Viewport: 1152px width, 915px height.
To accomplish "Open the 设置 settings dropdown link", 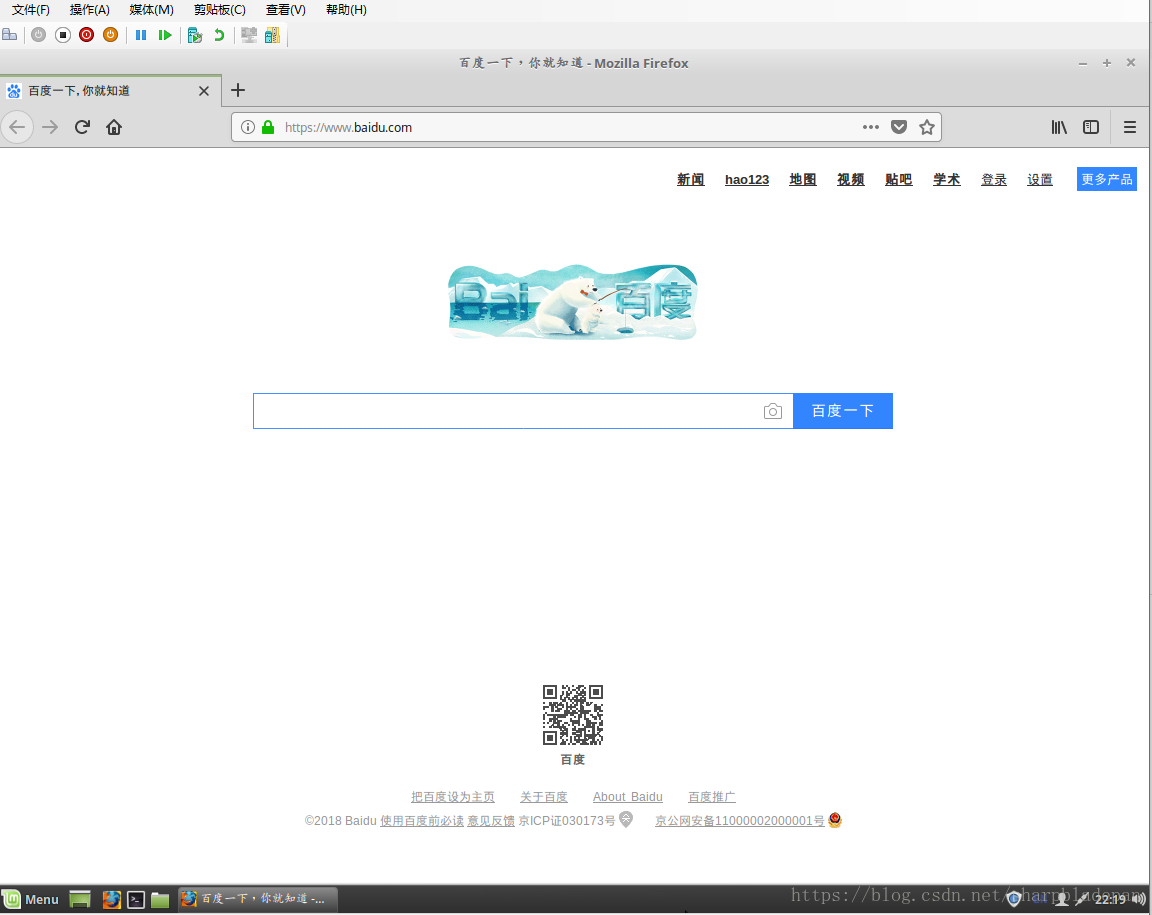I will click(x=1040, y=179).
